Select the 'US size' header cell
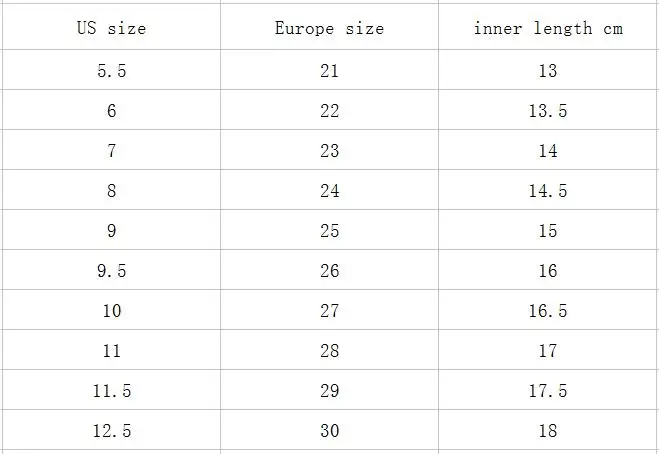 [x=111, y=27]
